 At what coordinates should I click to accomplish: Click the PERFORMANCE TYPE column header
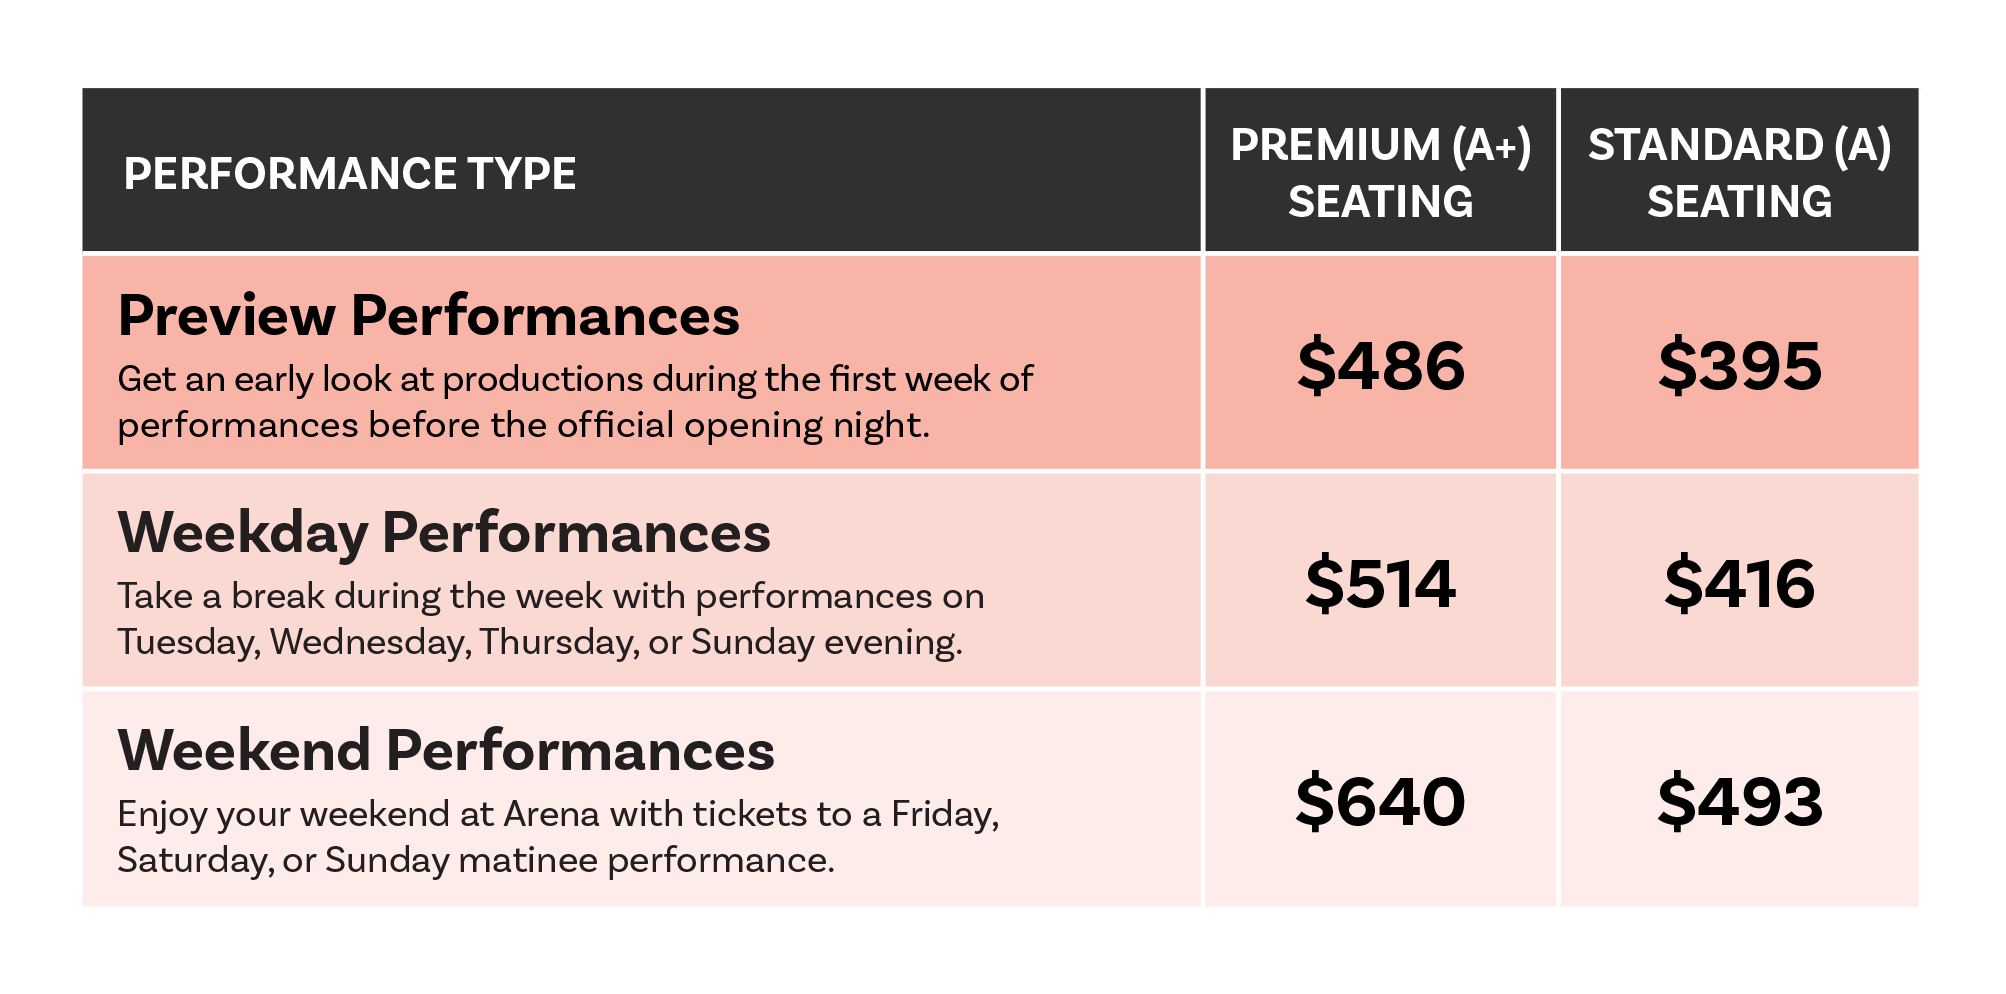[x=350, y=174]
